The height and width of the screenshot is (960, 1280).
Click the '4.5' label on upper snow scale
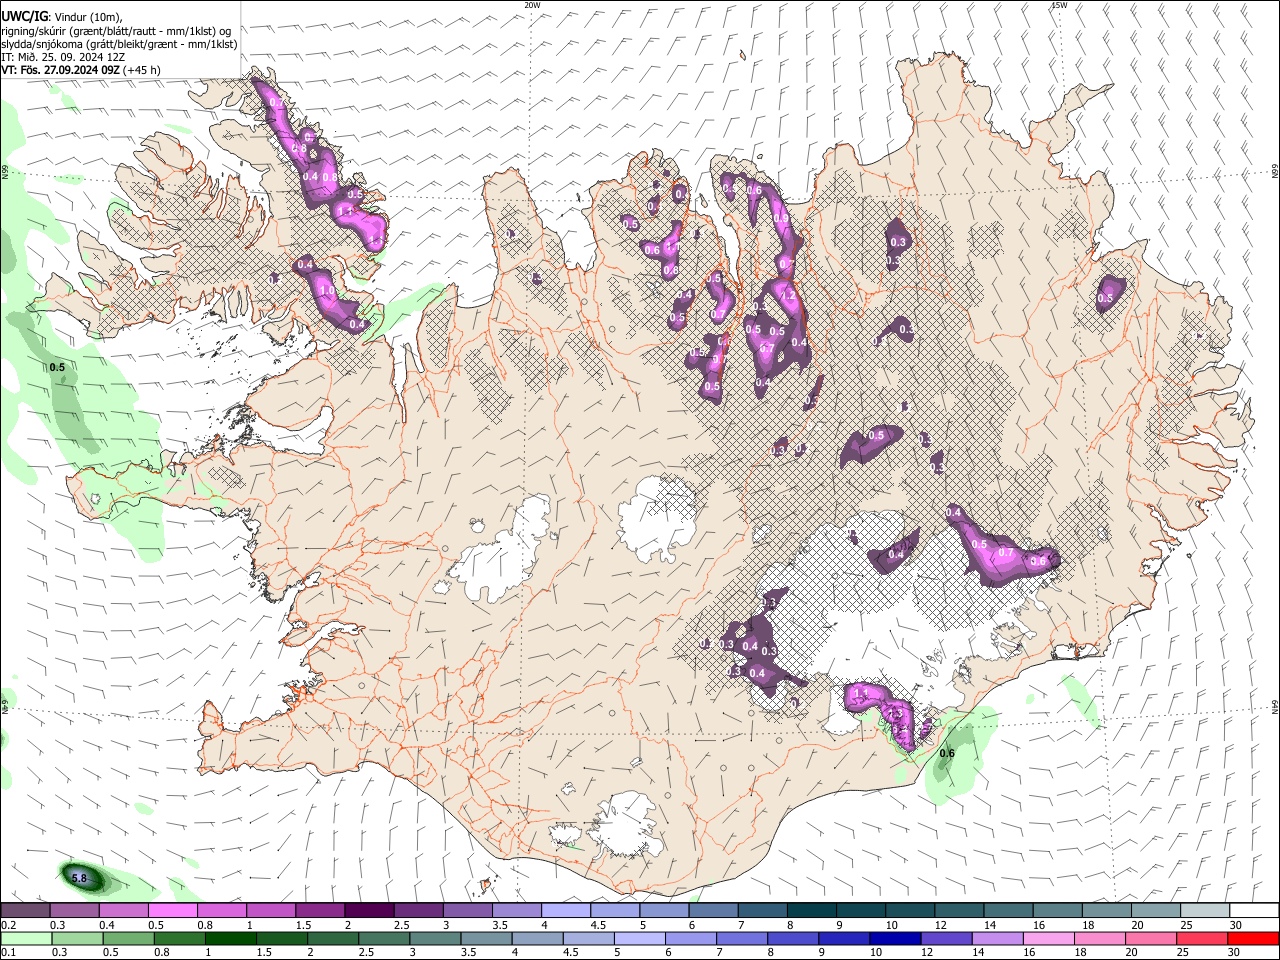(597, 925)
